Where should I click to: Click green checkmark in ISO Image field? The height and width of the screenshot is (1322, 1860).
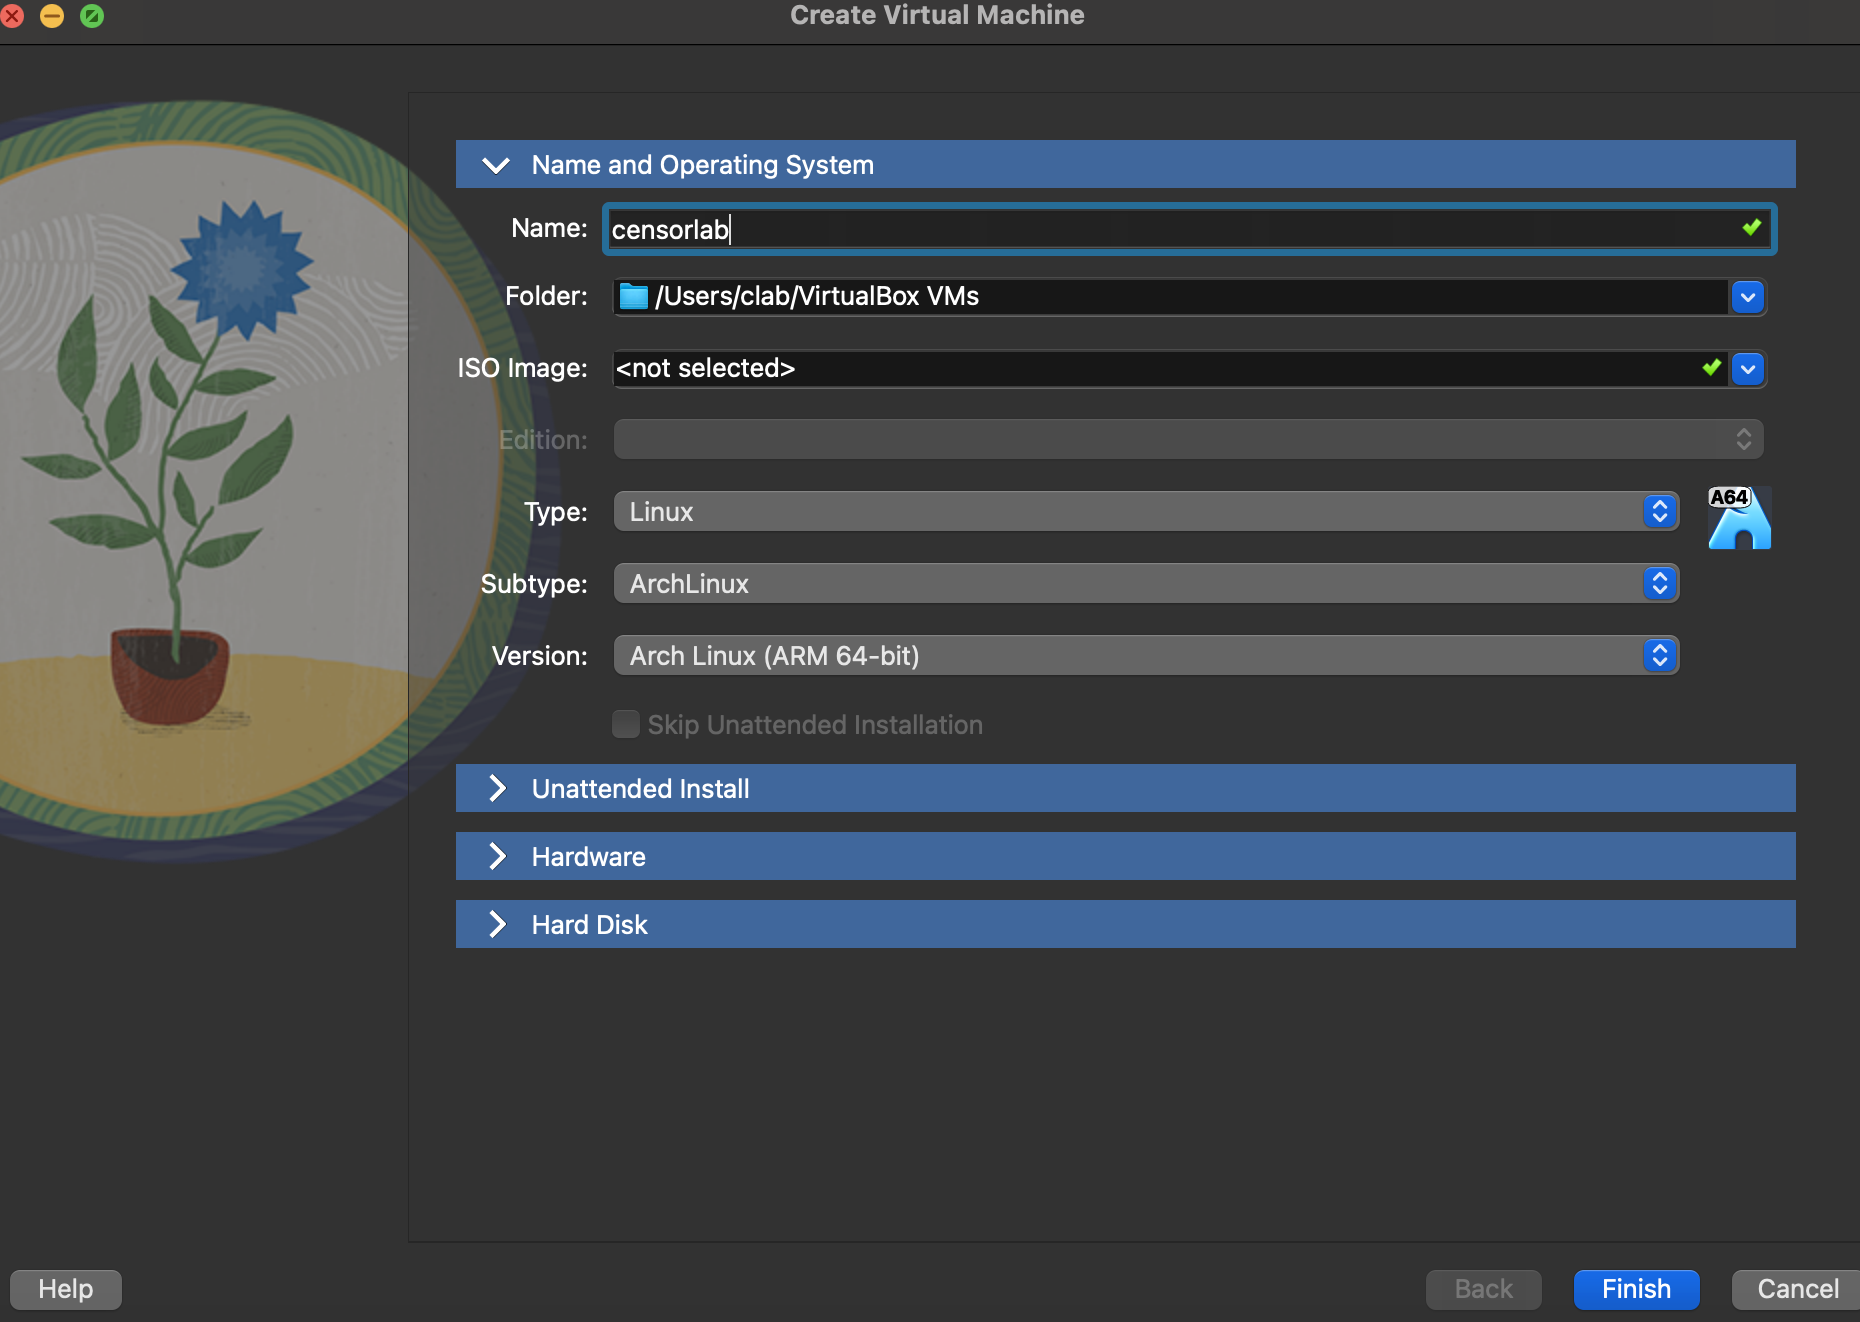tap(1711, 368)
